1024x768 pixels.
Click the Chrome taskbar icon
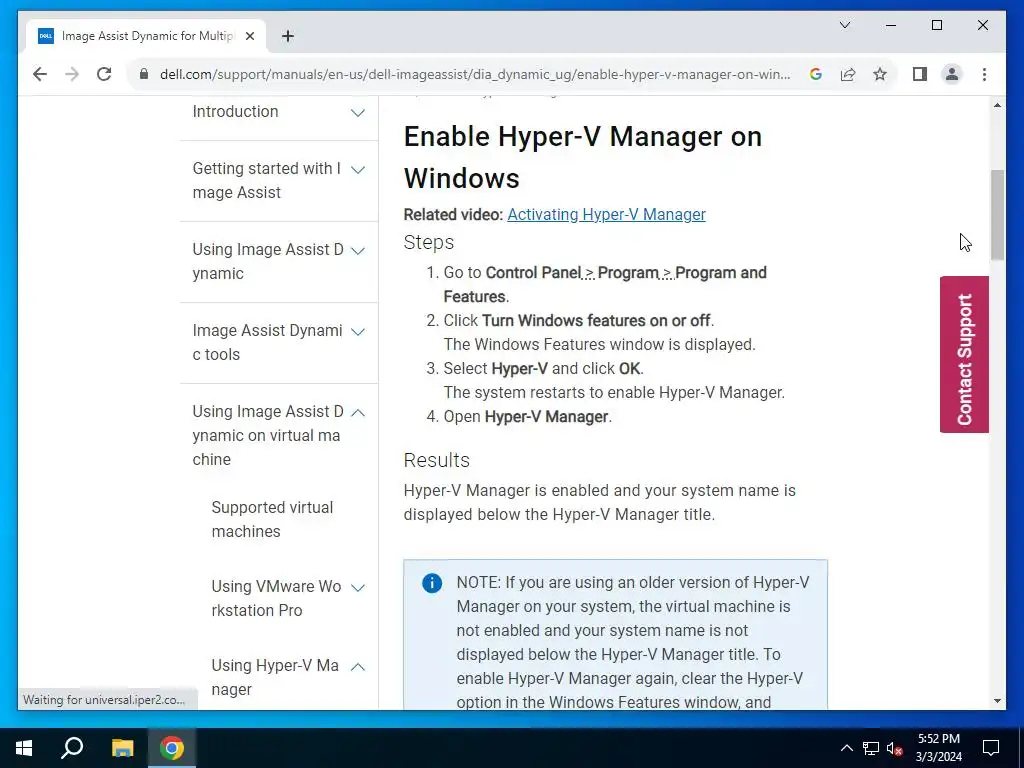click(172, 748)
